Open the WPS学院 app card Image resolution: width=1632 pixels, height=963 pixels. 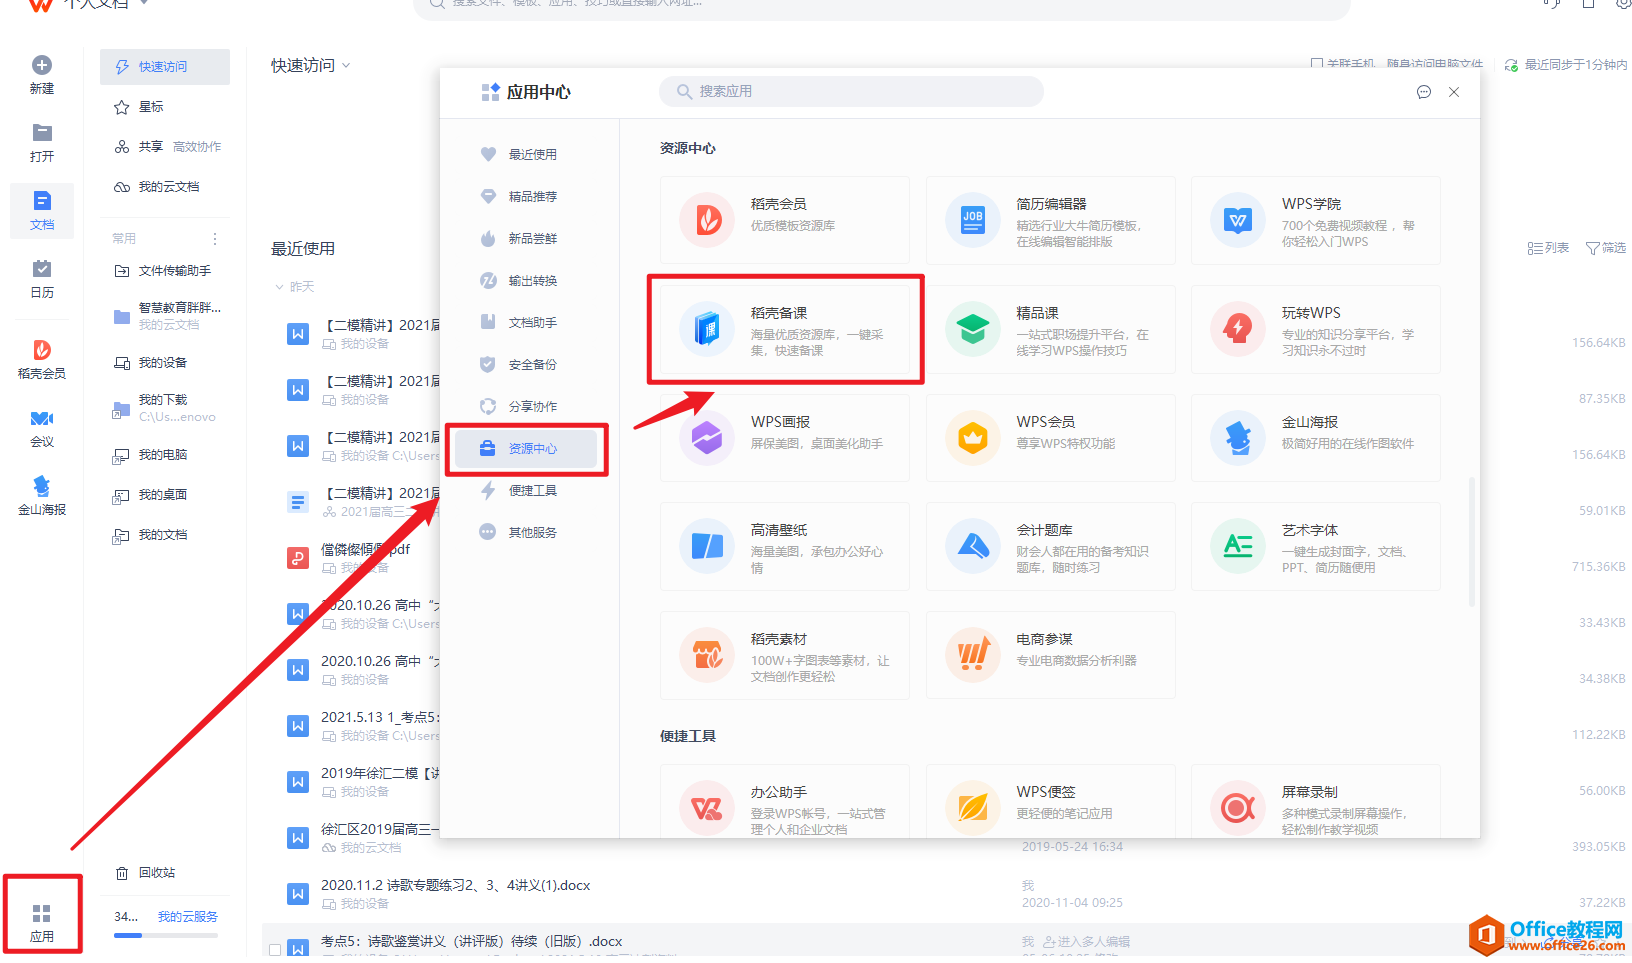coord(1316,221)
